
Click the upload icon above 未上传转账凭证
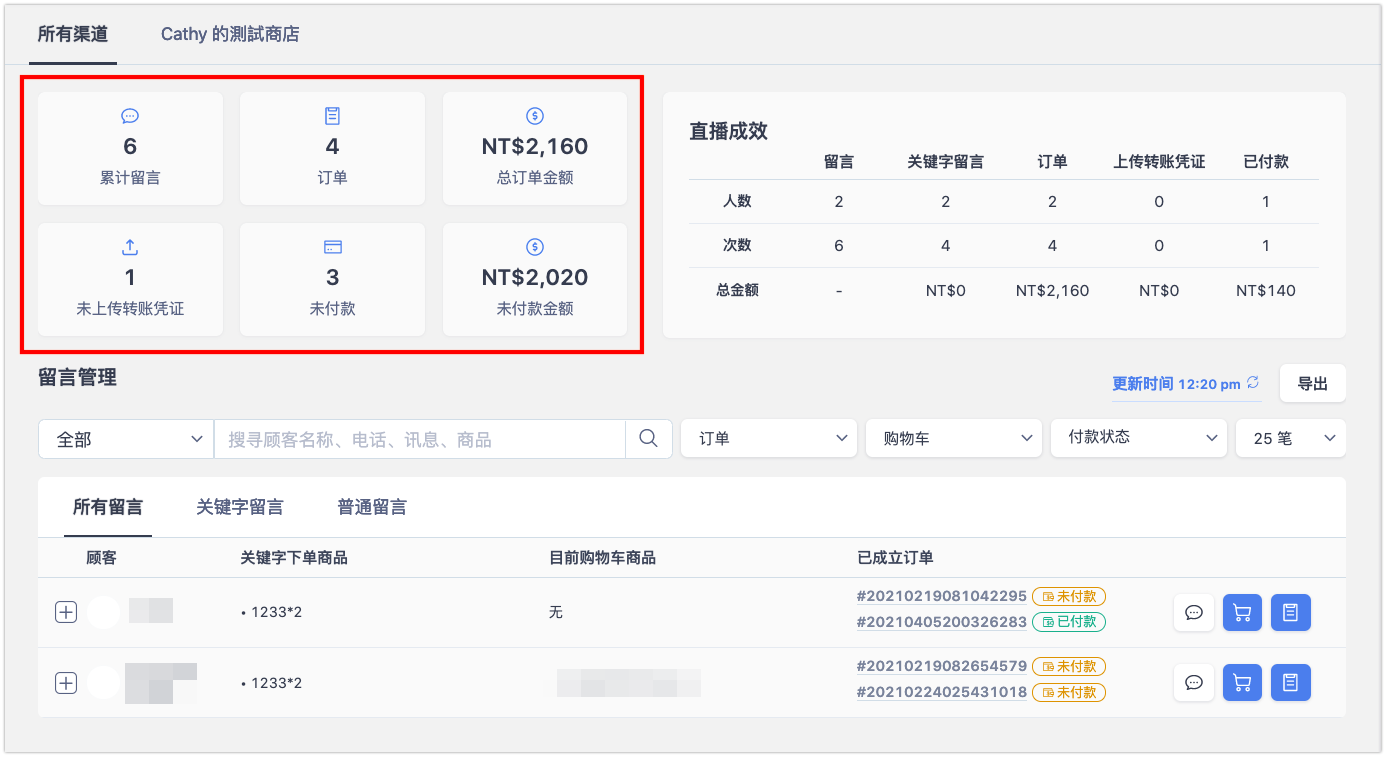[x=130, y=246]
